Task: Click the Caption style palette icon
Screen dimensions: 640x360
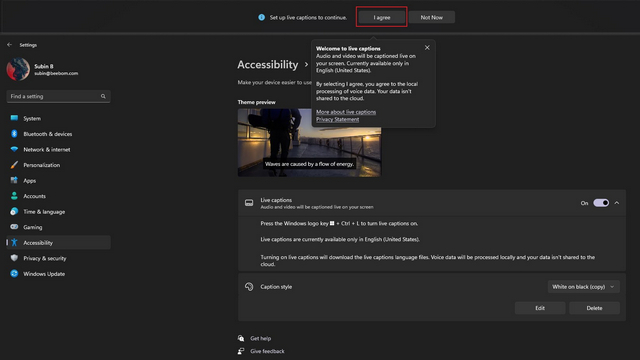Action: (x=249, y=287)
